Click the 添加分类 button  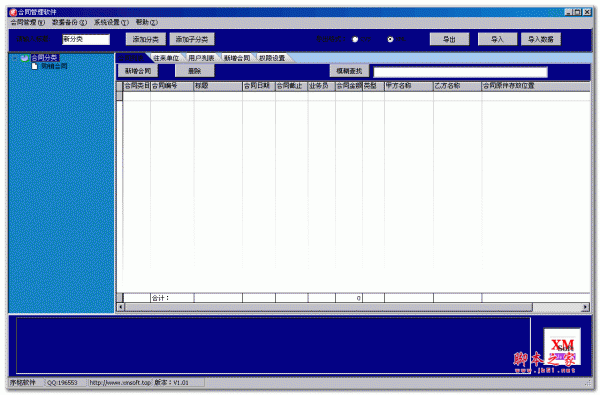tap(145, 39)
